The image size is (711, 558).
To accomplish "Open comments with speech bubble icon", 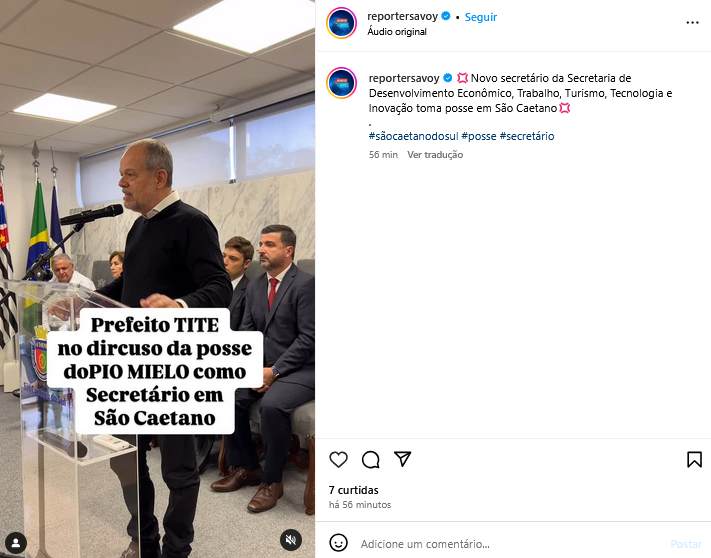I will (x=370, y=459).
